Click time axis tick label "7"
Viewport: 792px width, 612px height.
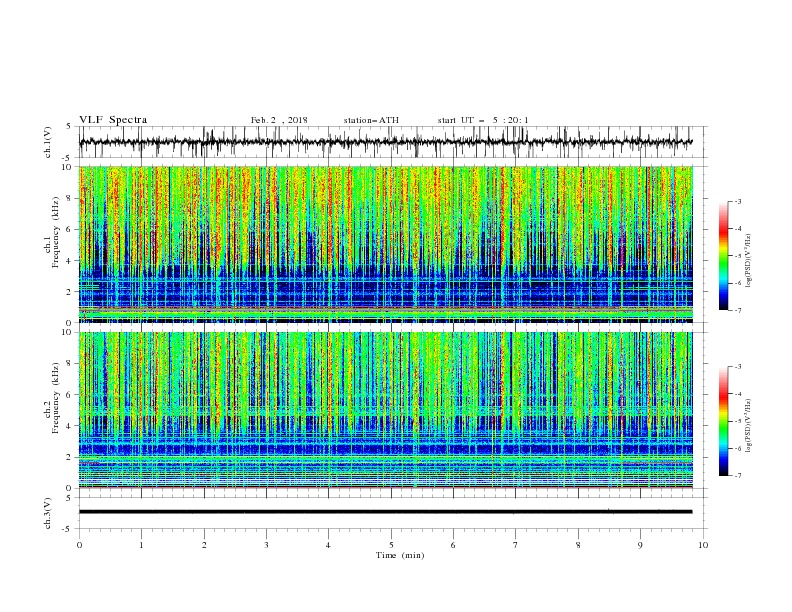(516, 545)
